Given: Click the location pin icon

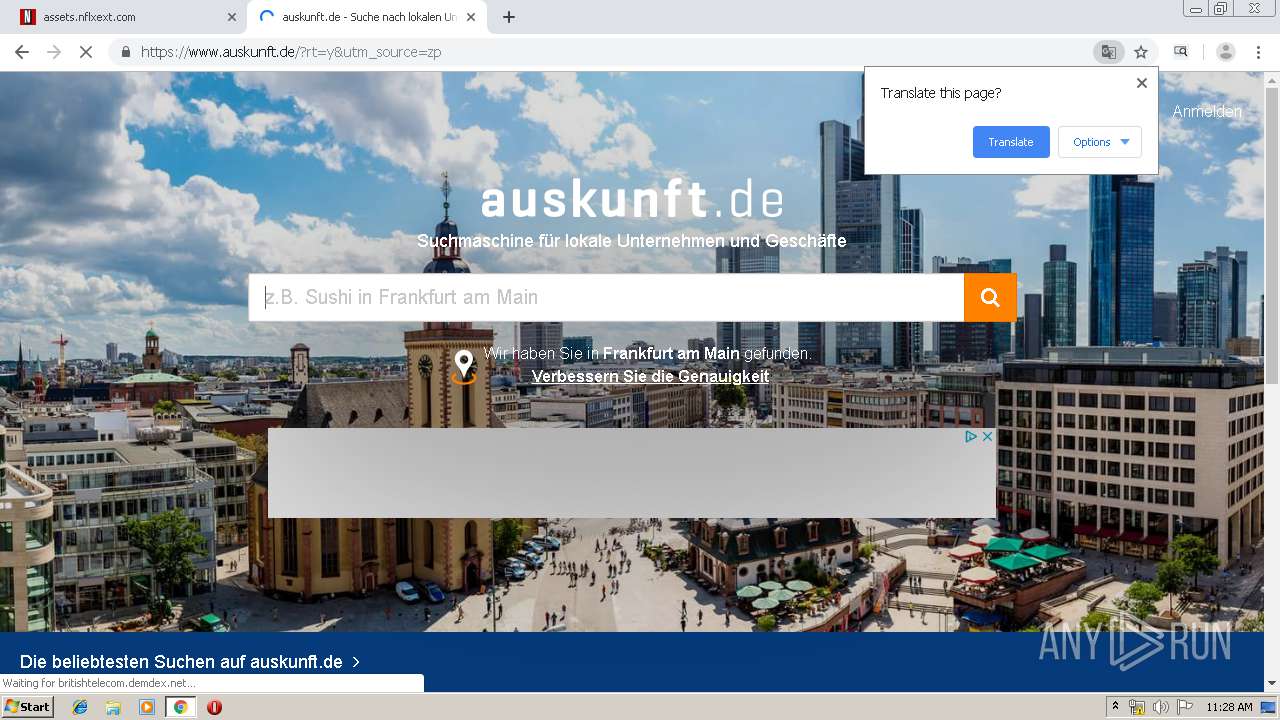Looking at the screenshot, I should 464,366.
